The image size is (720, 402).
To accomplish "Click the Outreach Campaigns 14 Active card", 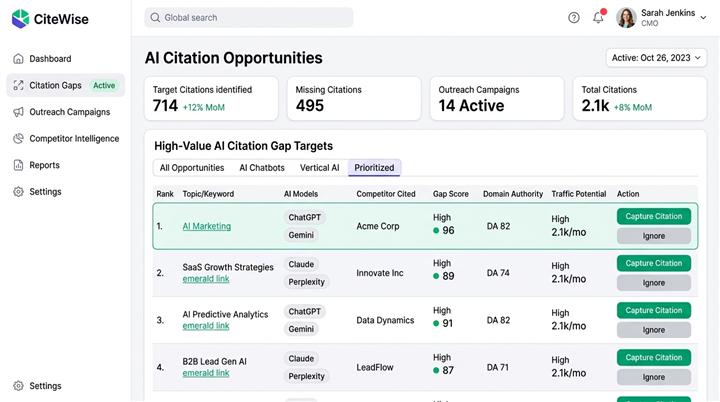I will (497, 99).
